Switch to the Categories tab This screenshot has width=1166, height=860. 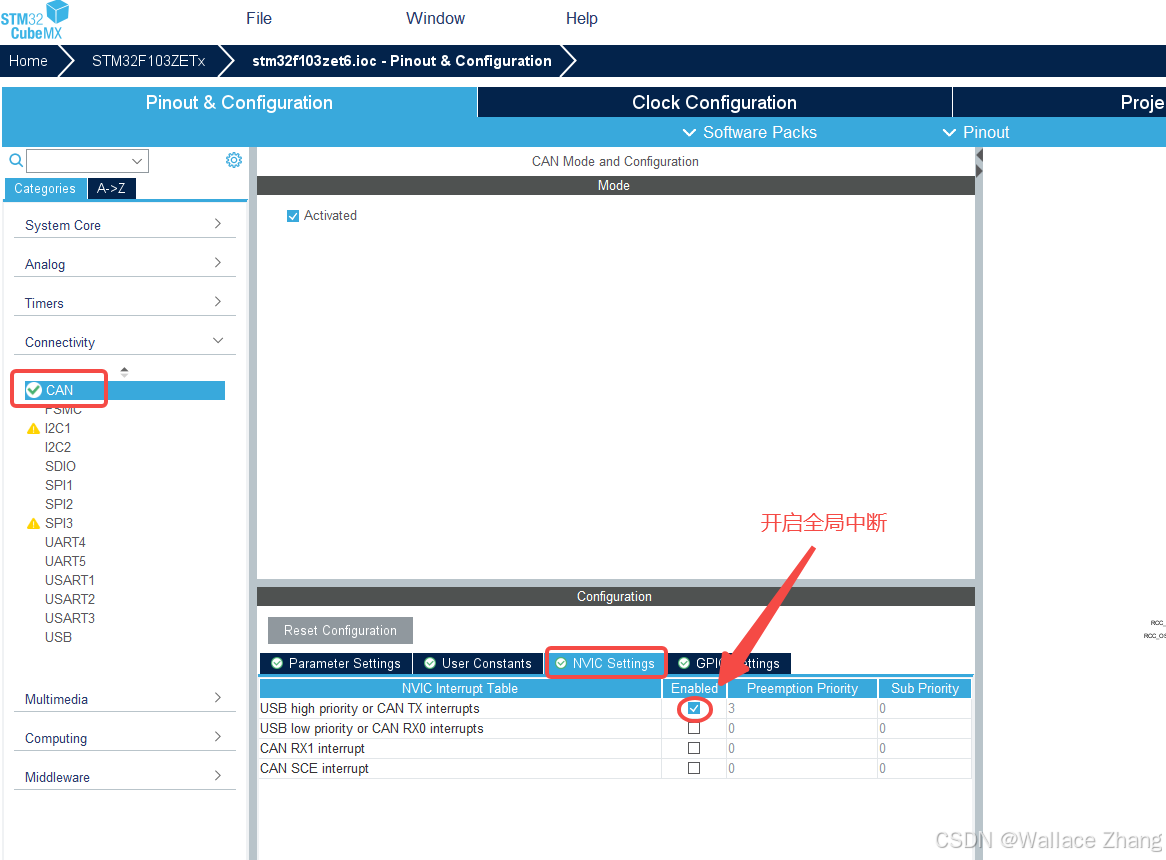coord(45,189)
